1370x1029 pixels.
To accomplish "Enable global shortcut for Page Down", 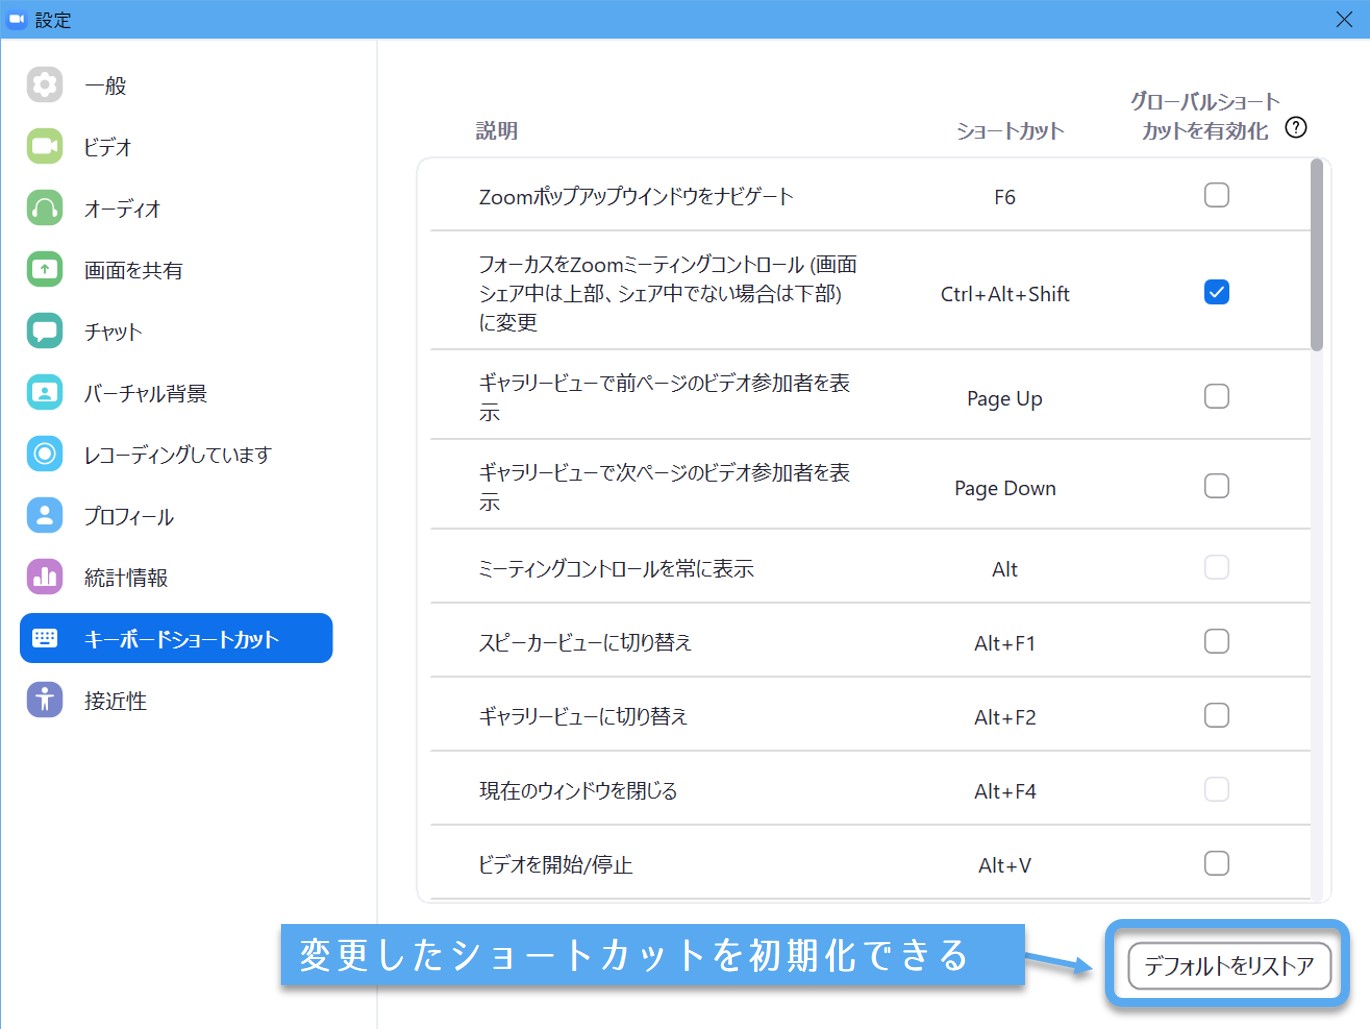I will click(x=1217, y=486).
